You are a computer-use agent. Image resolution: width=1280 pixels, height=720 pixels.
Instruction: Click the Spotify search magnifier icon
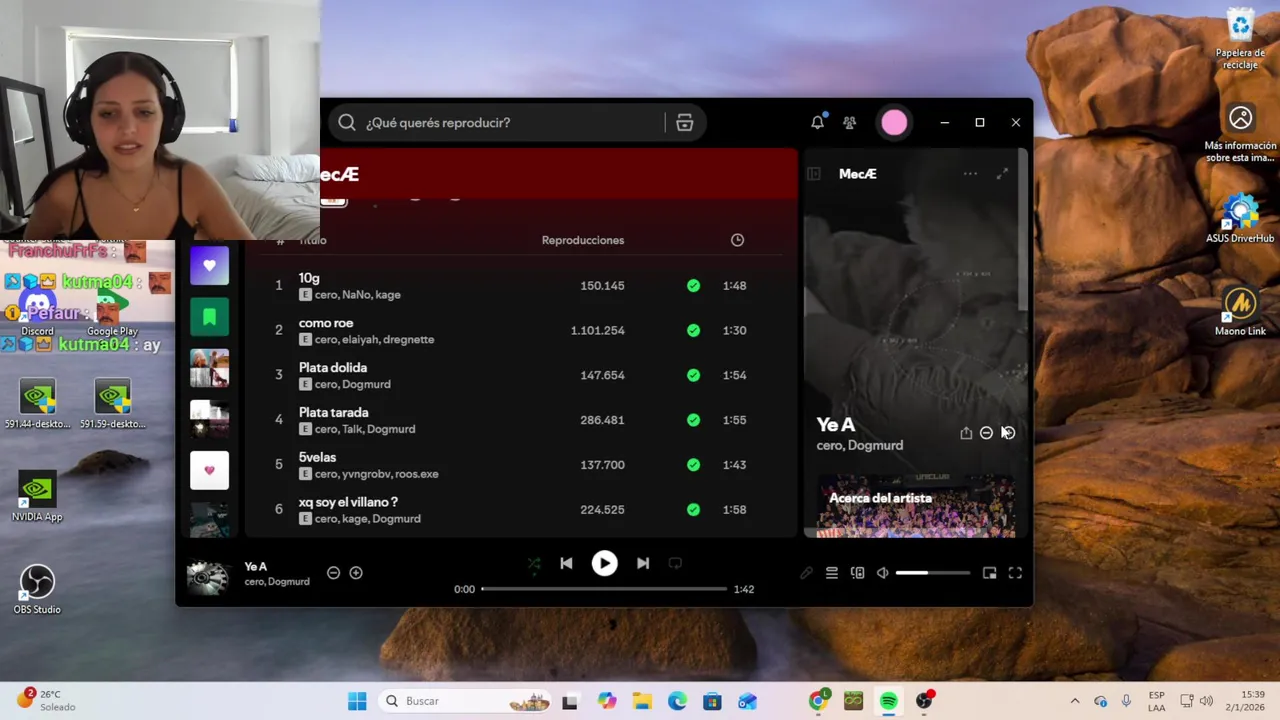347,122
